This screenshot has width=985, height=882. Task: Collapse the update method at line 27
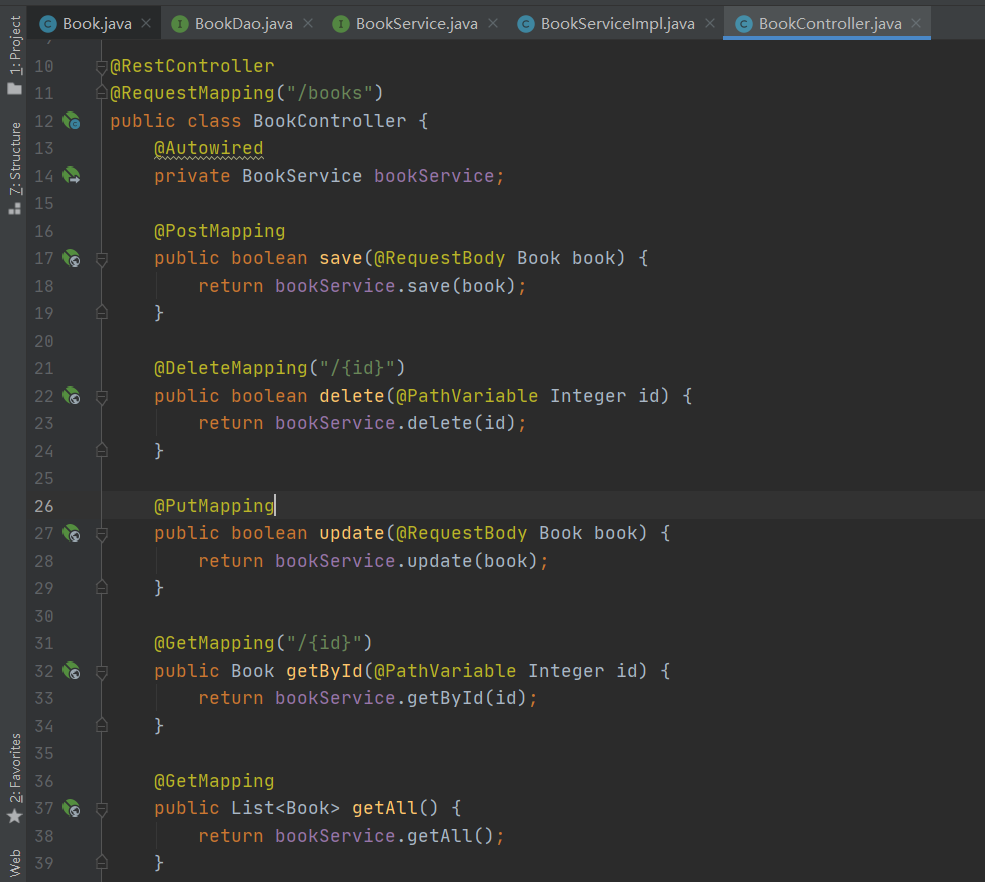(x=101, y=534)
